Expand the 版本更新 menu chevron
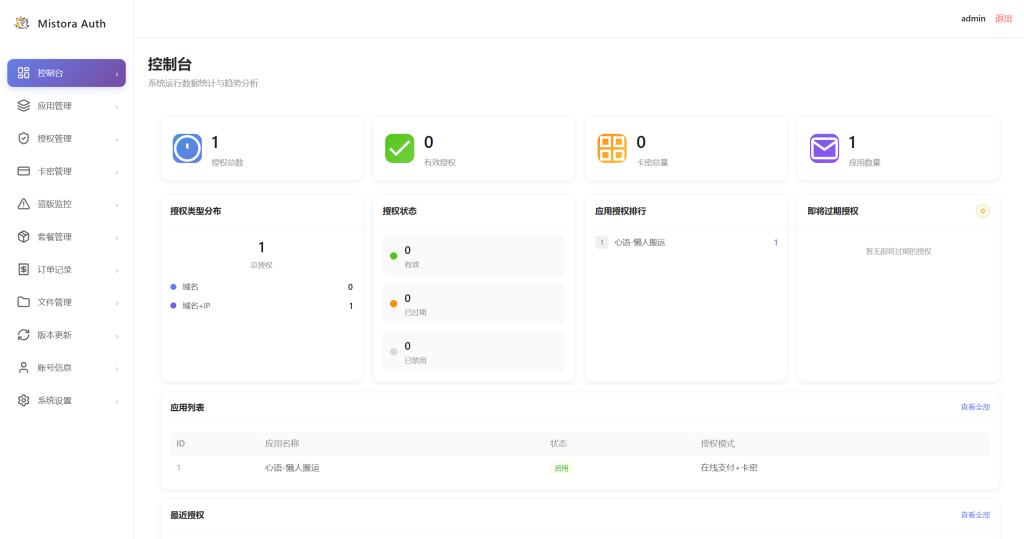 pyautogui.click(x=117, y=335)
